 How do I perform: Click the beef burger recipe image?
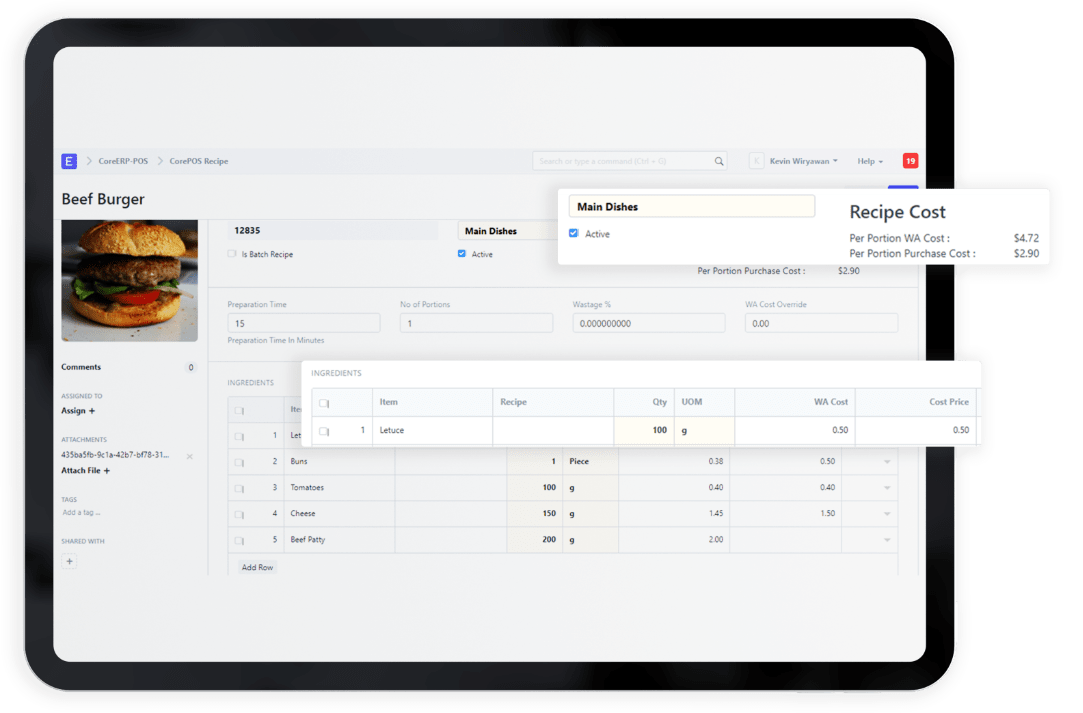pyautogui.click(x=130, y=281)
